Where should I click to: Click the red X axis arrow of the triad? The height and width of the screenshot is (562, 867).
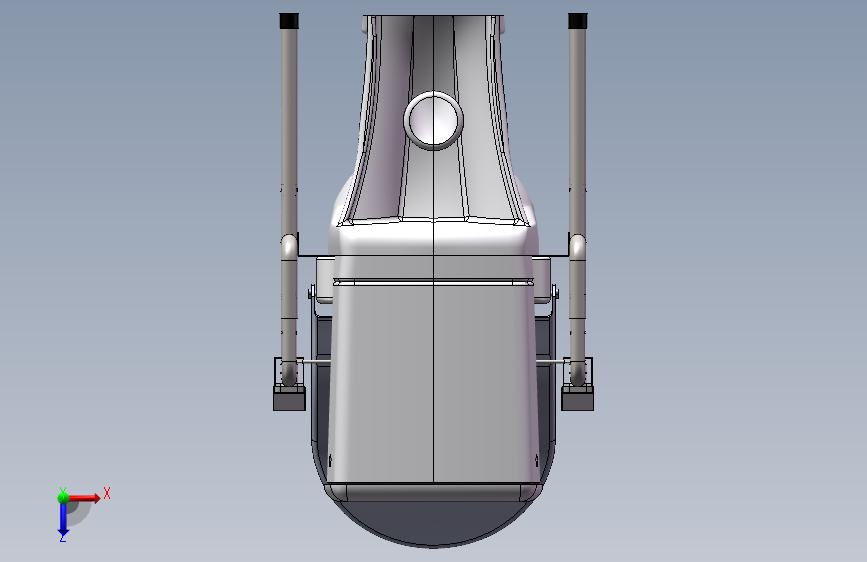84,498
